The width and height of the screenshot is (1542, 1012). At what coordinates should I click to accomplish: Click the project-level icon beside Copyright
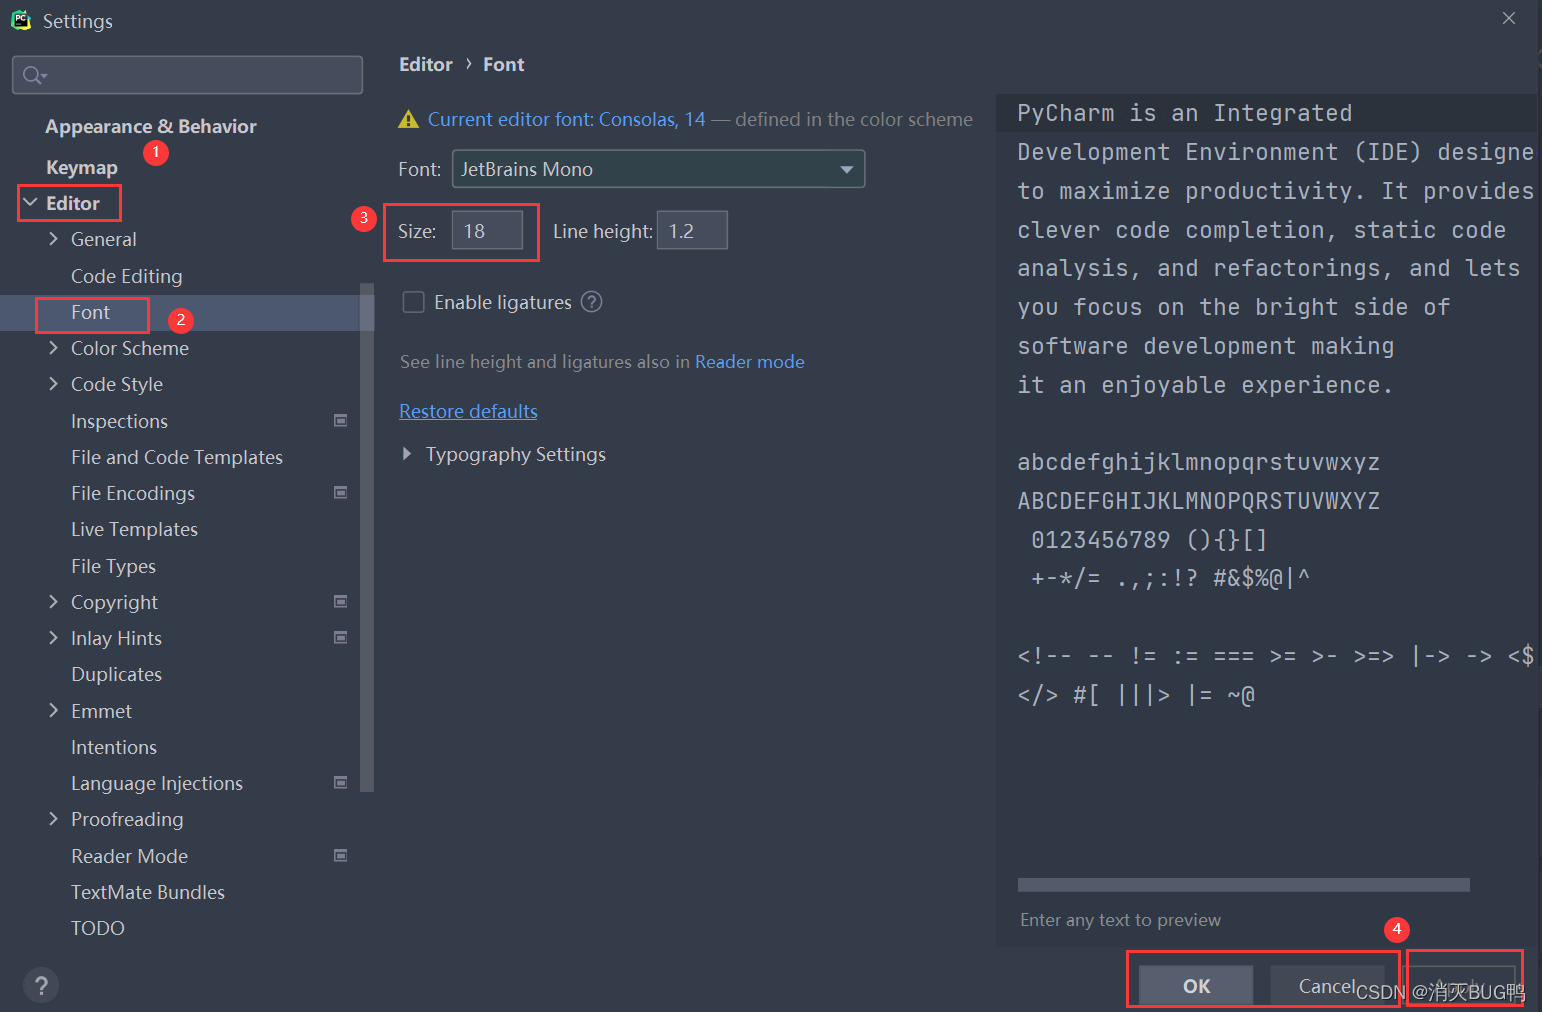pyautogui.click(x=340, y=602)
